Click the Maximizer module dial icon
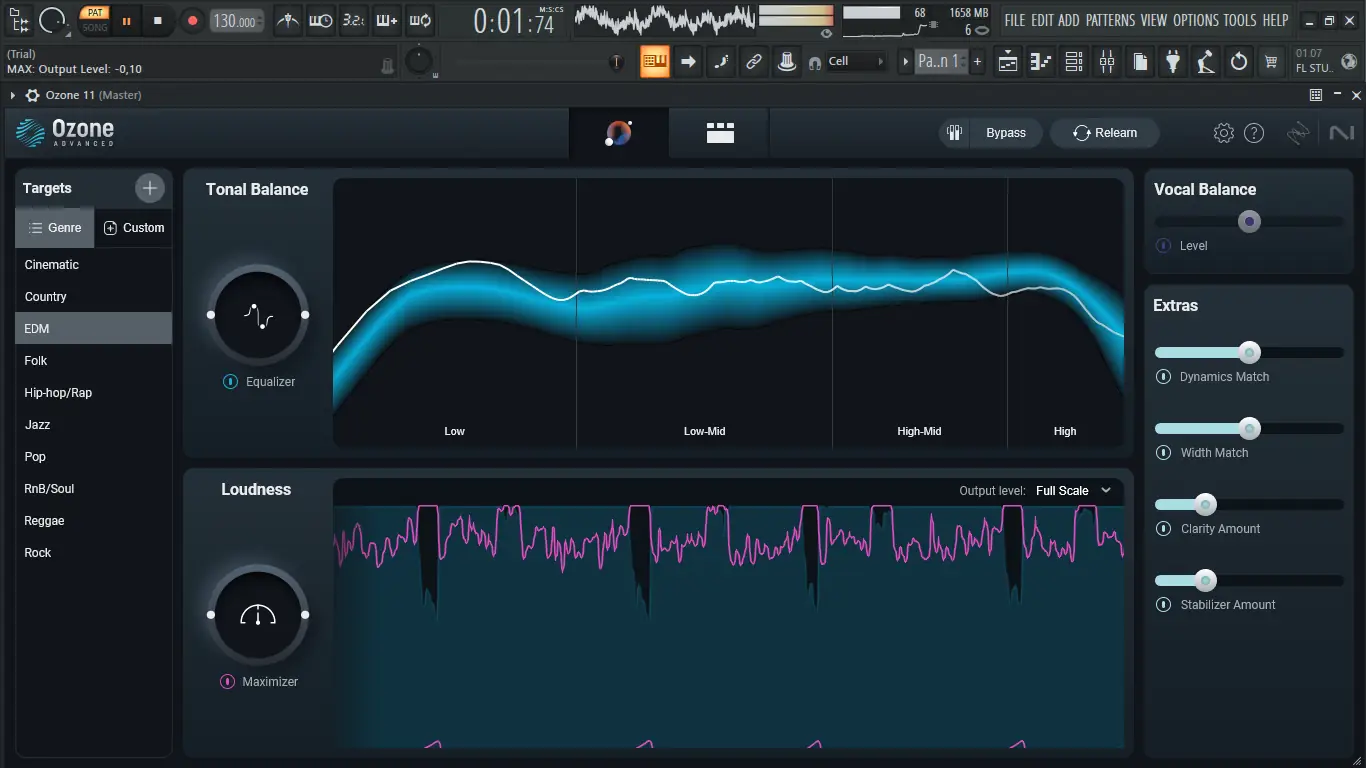 [258, 615]
